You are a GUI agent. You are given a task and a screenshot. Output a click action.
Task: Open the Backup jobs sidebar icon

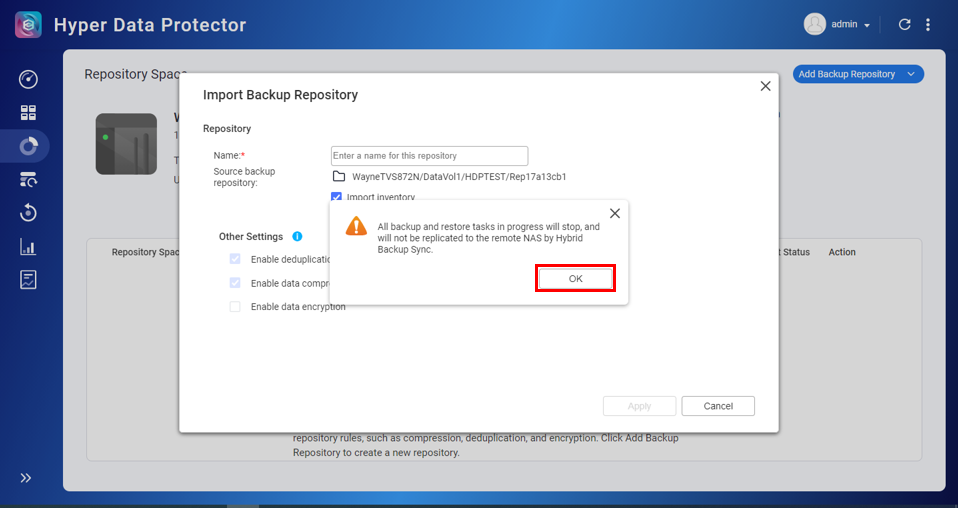point(28,180)
